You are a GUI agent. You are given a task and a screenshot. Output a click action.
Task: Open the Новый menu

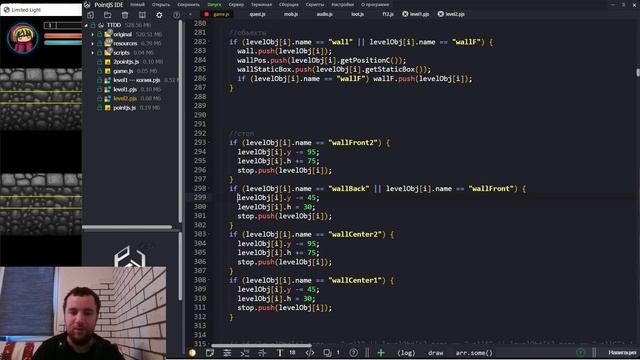pyautogui.click(x=138, y=4)
